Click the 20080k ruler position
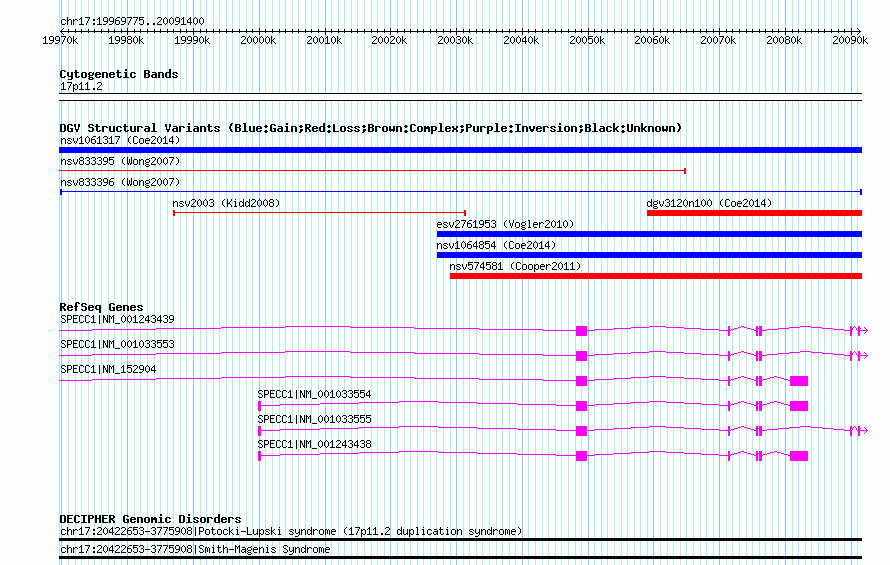This screenshot has width=890, height=565. (784, 40)
